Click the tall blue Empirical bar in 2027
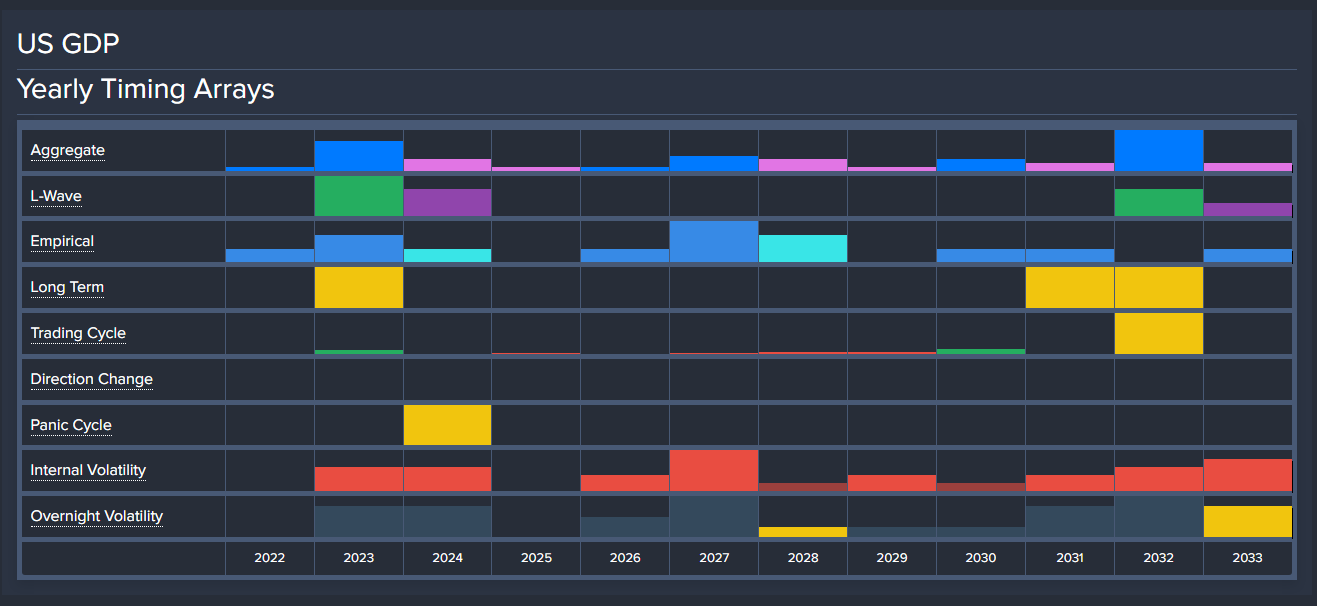This screenshot has height=606, width=1317. click(x=714, y=241)
